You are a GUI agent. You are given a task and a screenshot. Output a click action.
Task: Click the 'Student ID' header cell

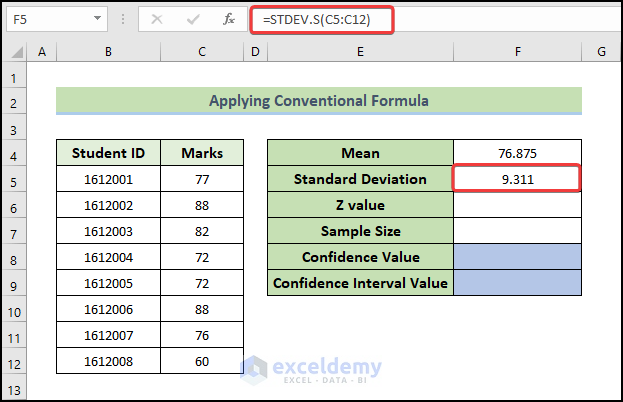(108, 153)
